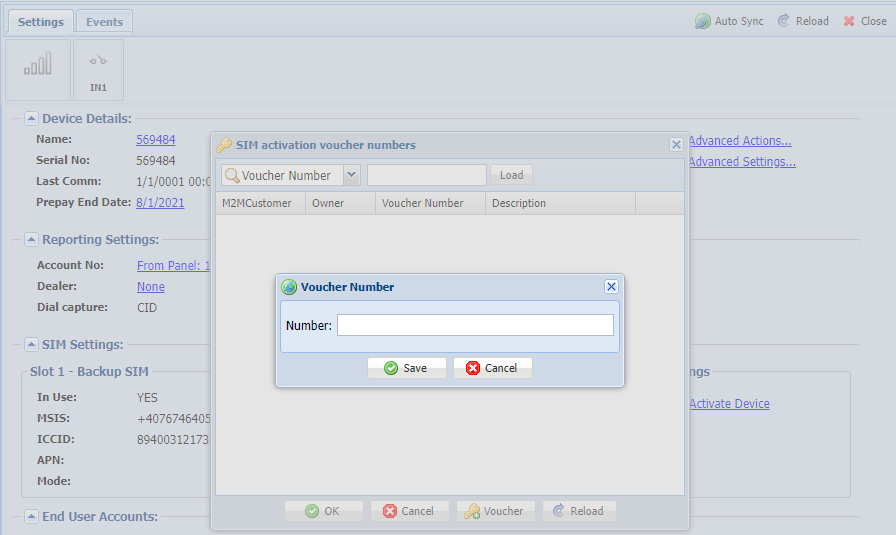Screen dimensions: 896x535
Task: Click OK in SIM activation voucher dialog
Action: click(323, 511)
